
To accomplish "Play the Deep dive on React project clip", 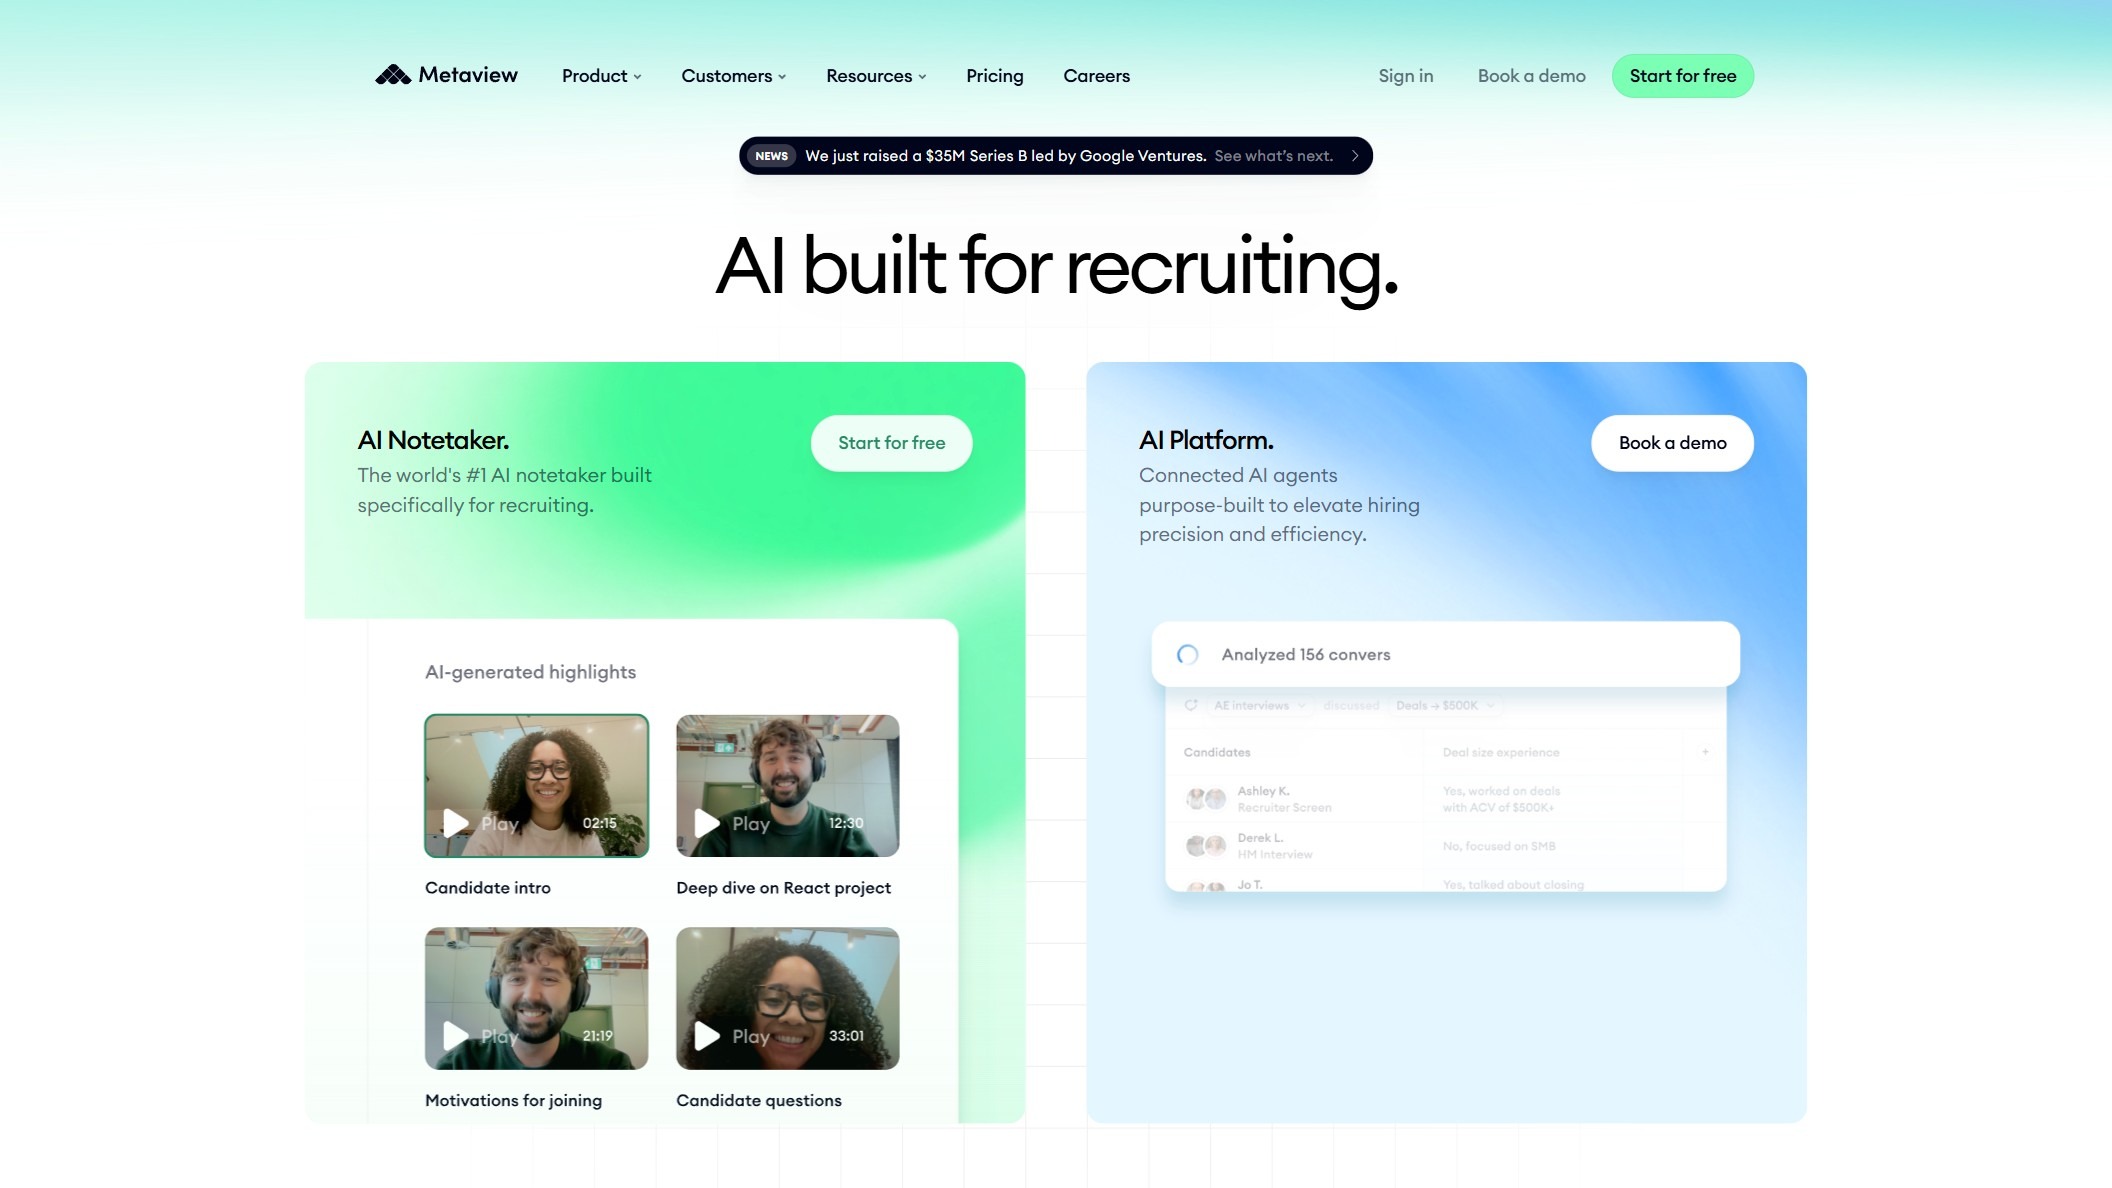I will [x=707, y=823].
